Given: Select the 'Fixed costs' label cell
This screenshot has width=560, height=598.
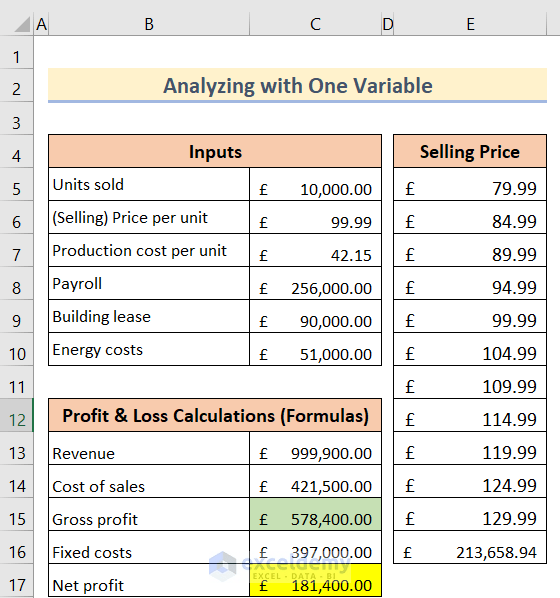Looking at the screenshot, I should pos(149,547).
